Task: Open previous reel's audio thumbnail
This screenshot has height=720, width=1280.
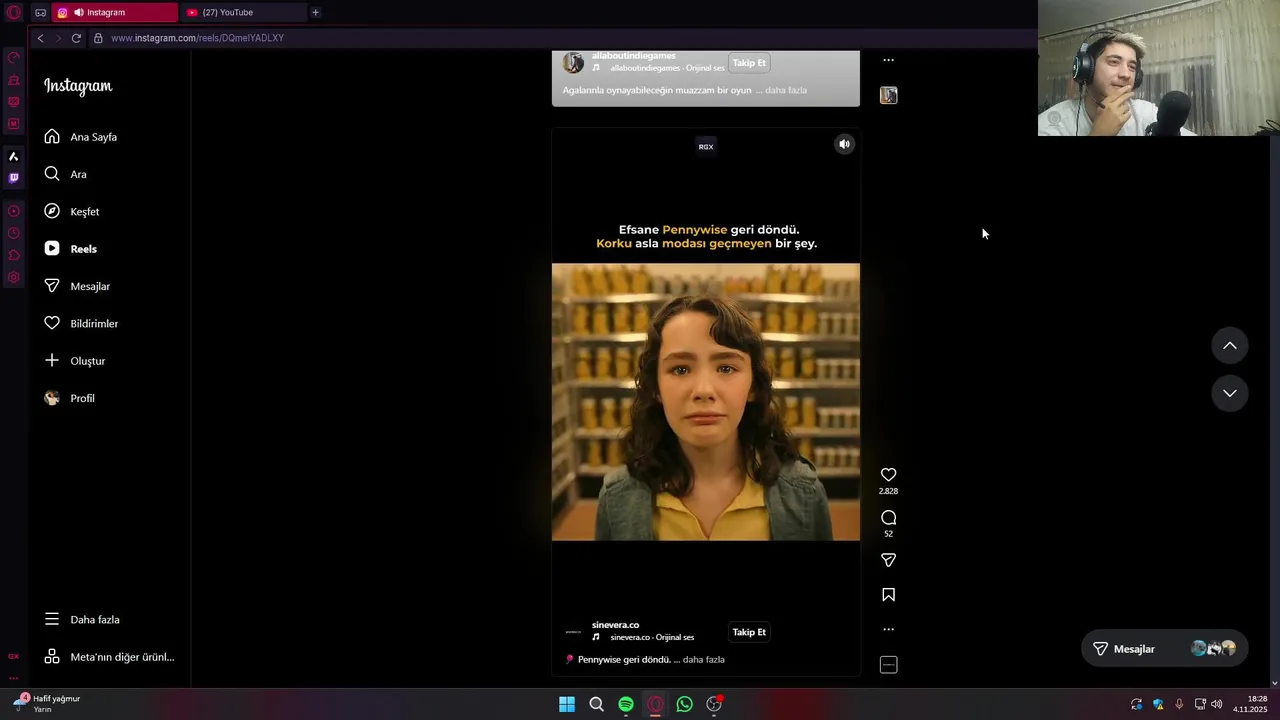Action: (x=888, y=95)
